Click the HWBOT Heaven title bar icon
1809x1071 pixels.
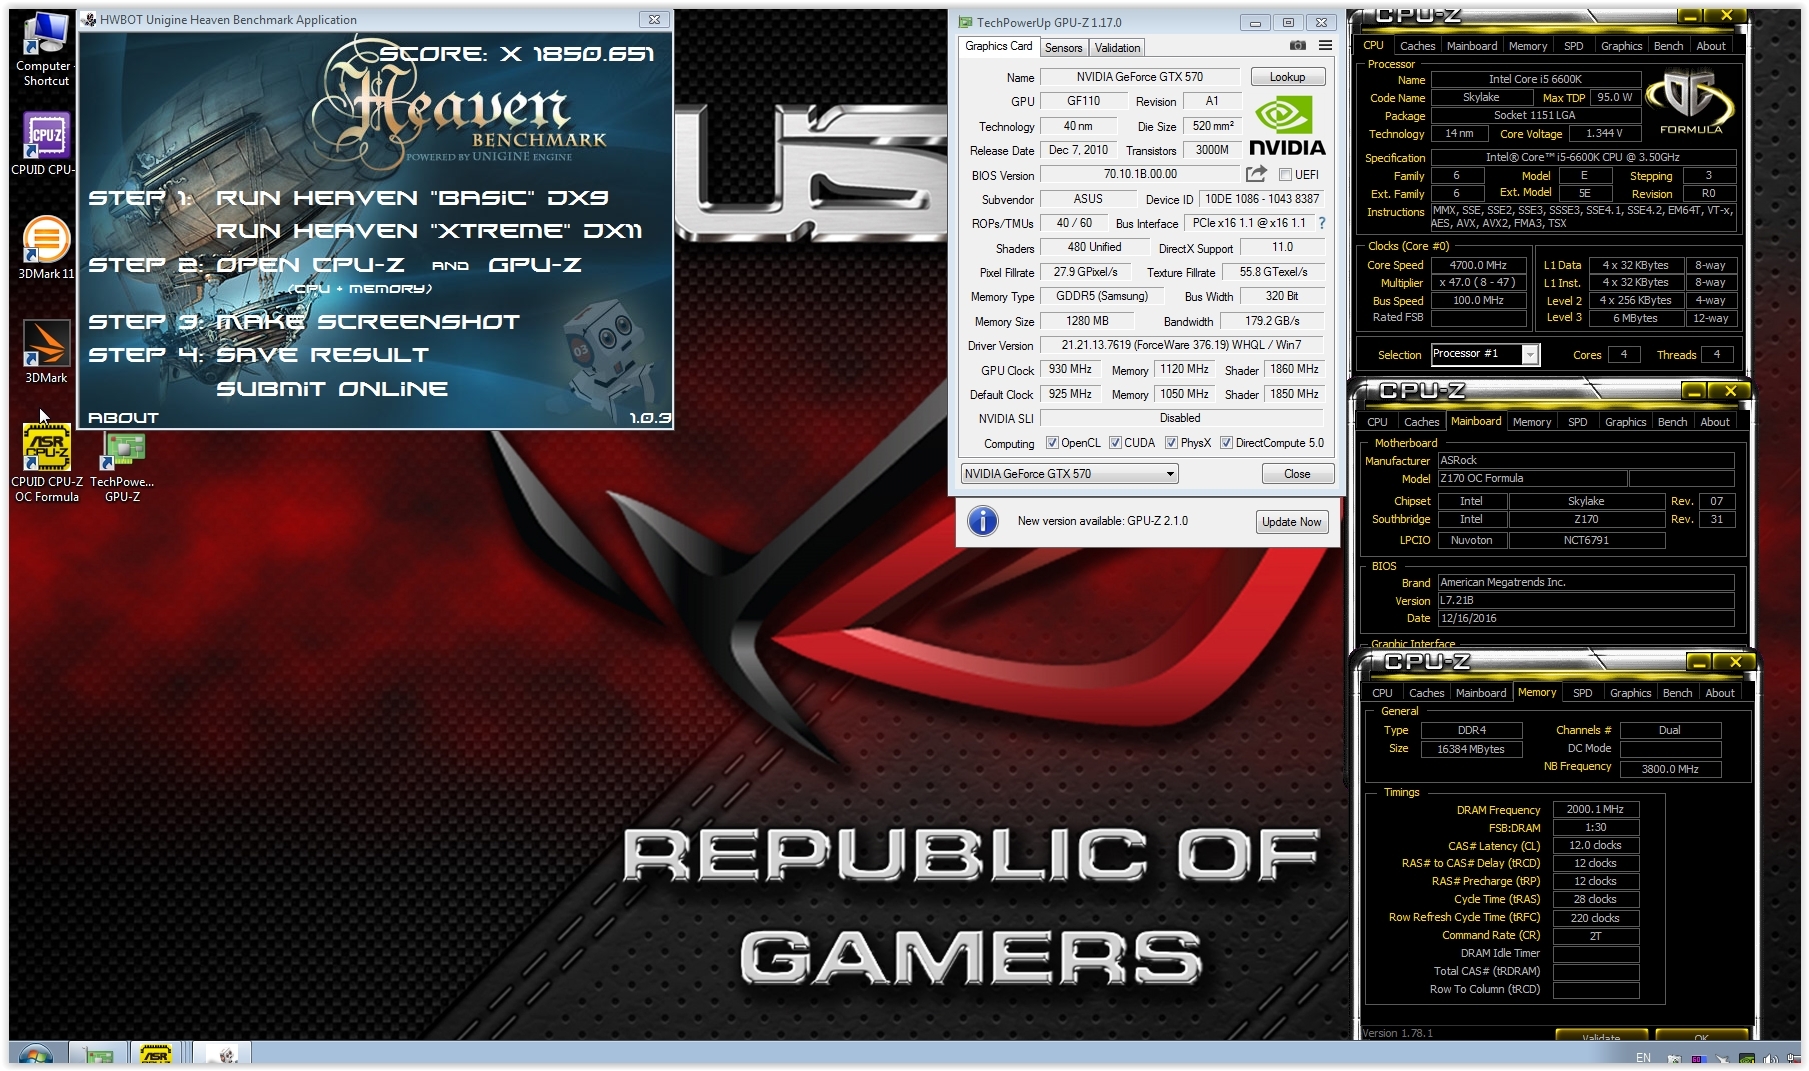click(89, 20)
